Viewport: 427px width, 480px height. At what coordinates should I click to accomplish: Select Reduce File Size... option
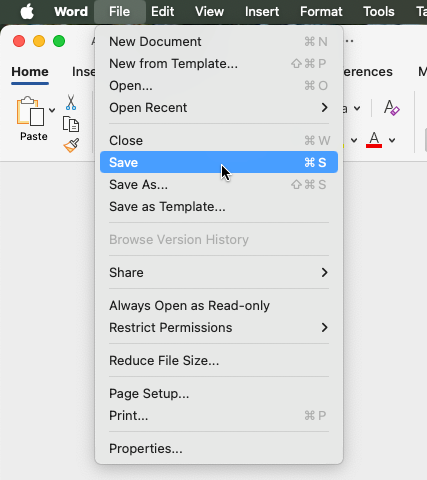pos(219,361)
